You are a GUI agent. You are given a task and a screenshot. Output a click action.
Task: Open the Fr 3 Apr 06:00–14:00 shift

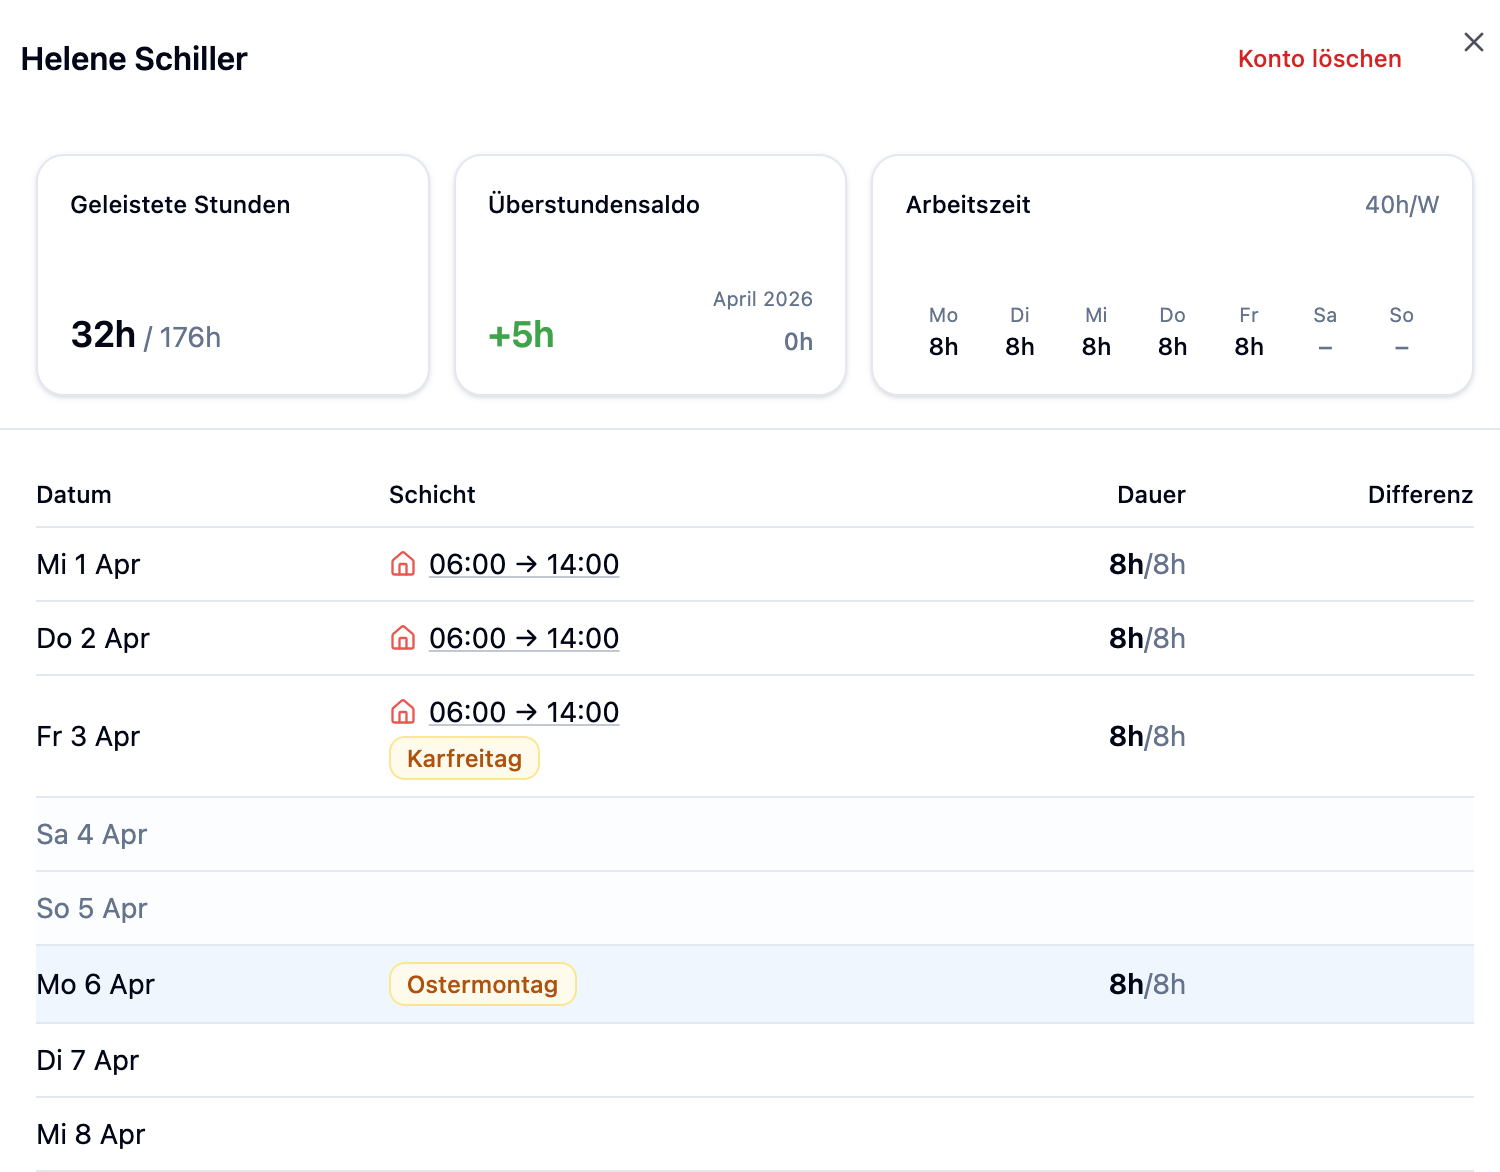pos(524,712)
